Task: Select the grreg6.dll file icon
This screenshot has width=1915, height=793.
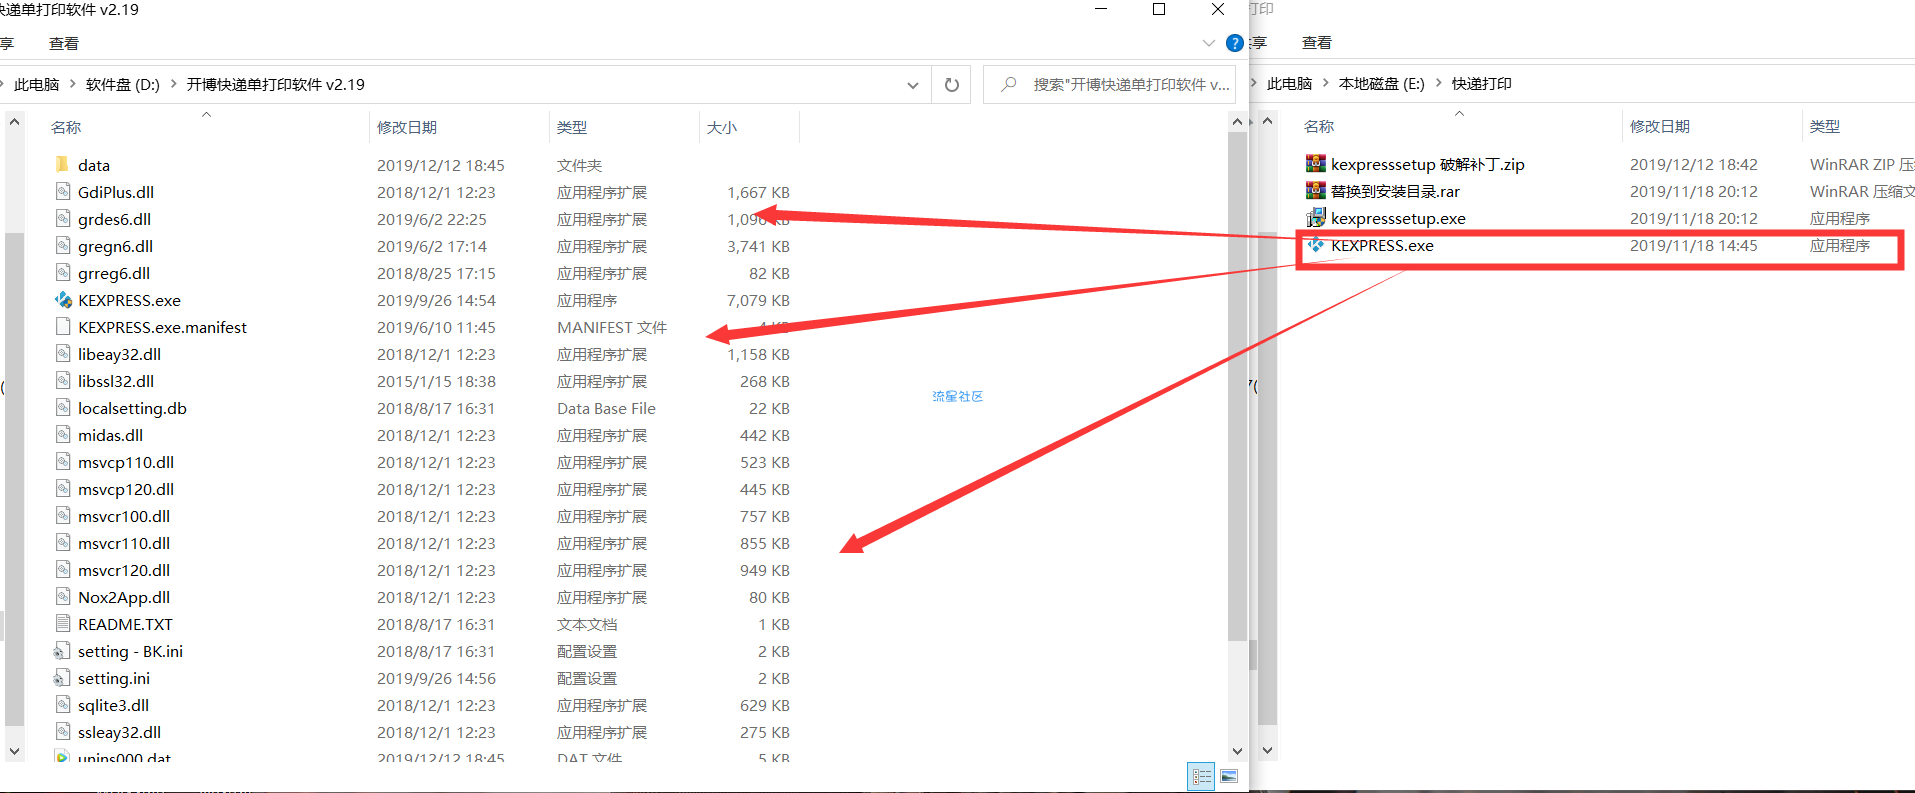Action: click(x=62, y=272)
